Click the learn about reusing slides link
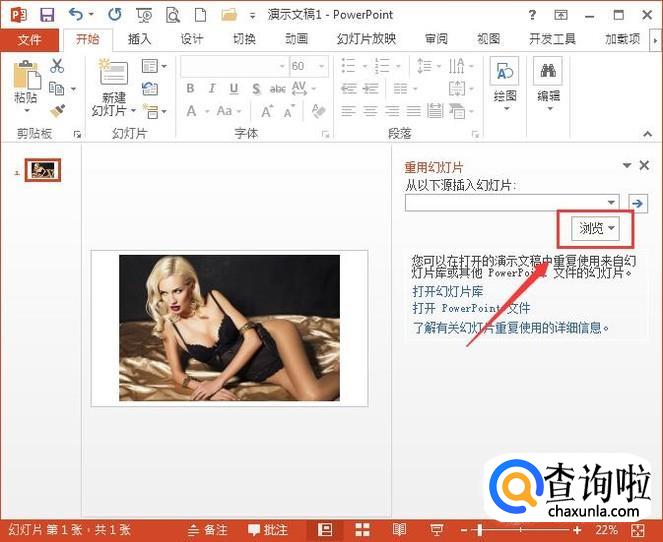This screenshot has height=542, width=663. [511, 326]
